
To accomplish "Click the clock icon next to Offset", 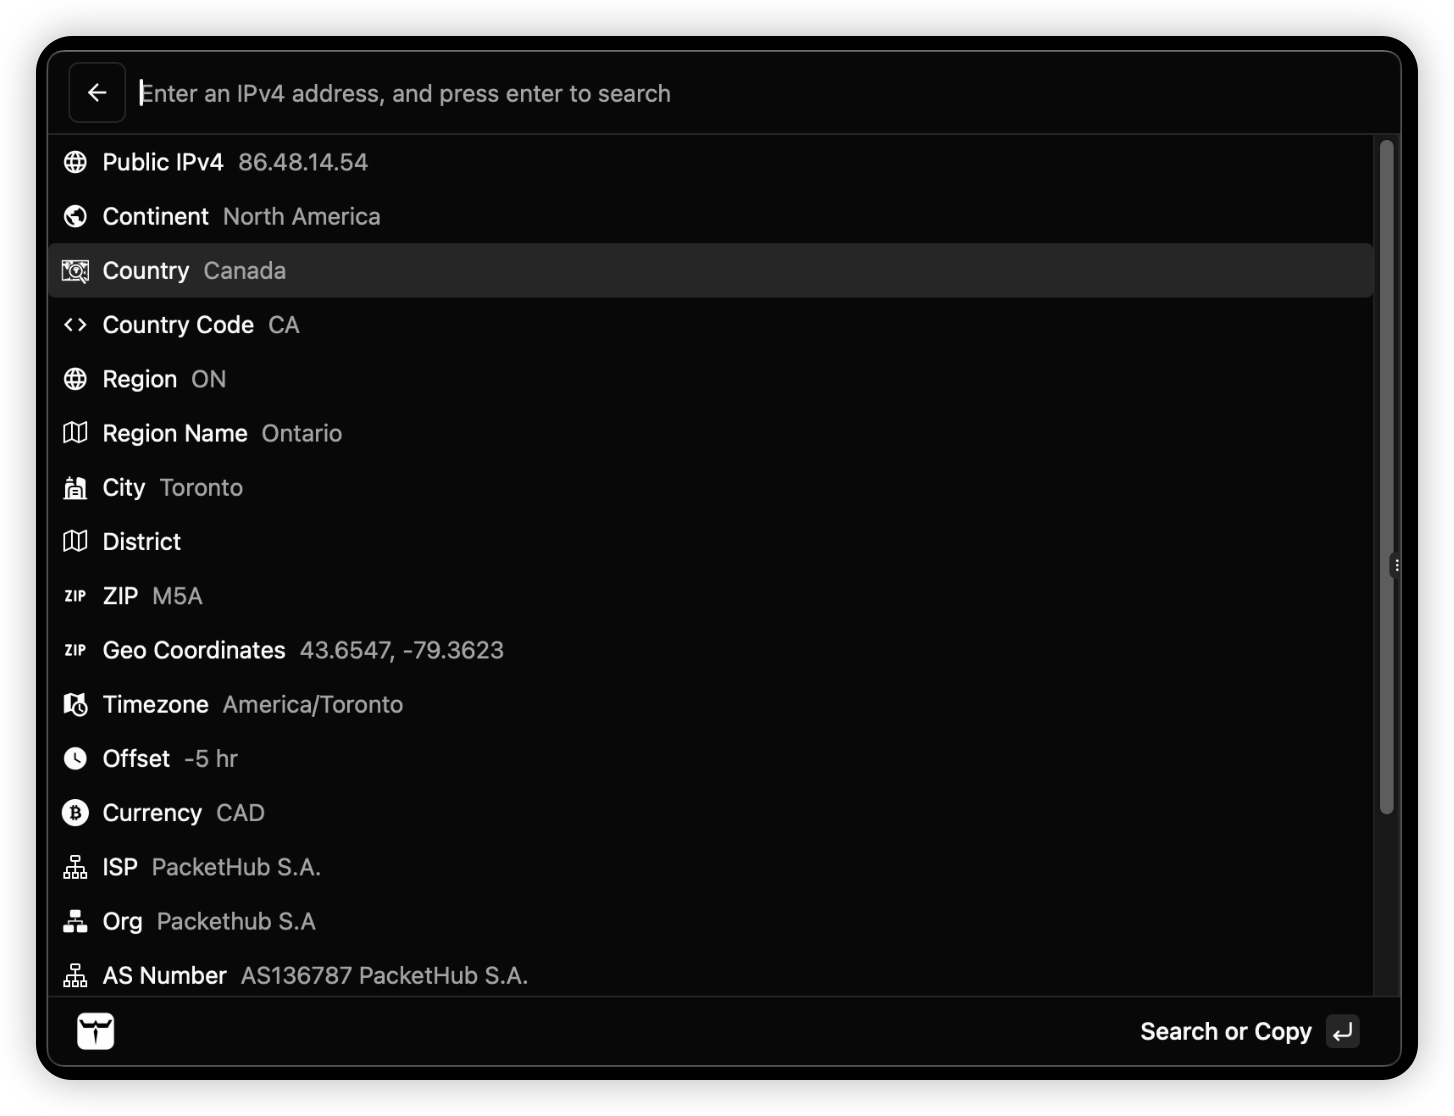I will click(x=75, y=759).
